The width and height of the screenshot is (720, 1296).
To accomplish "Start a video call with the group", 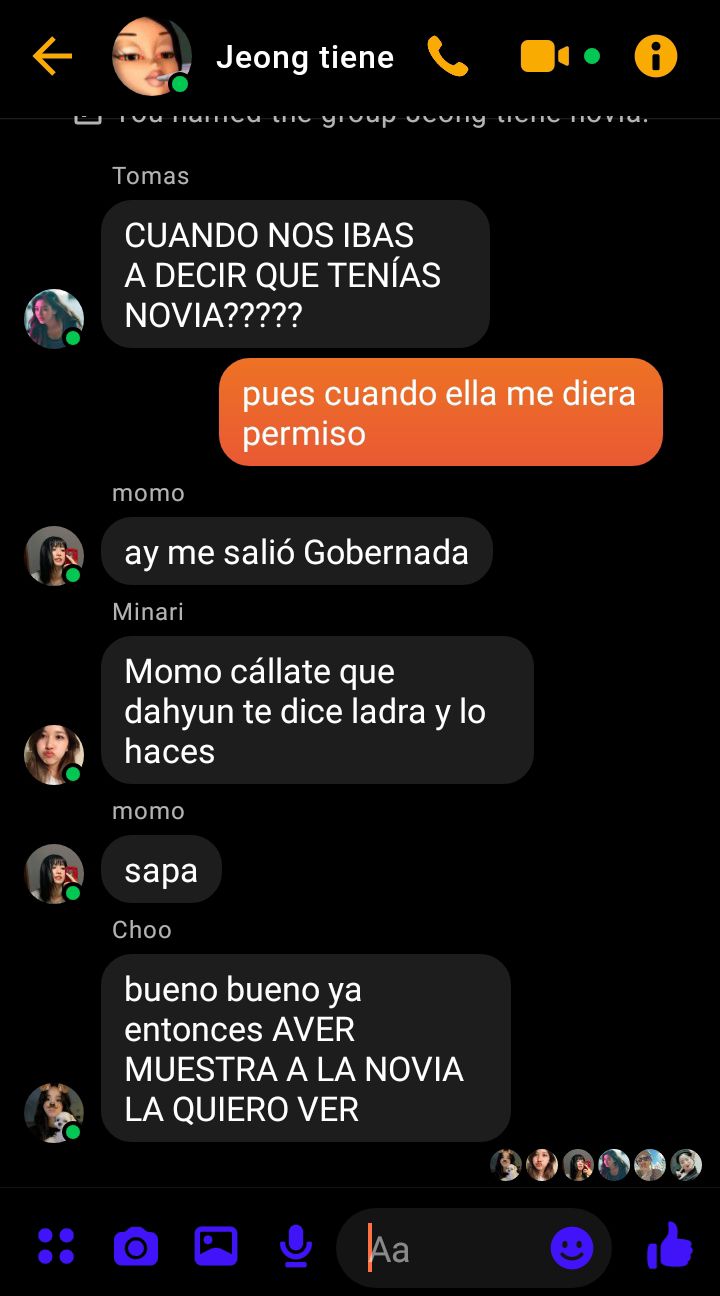I will 545,56.
